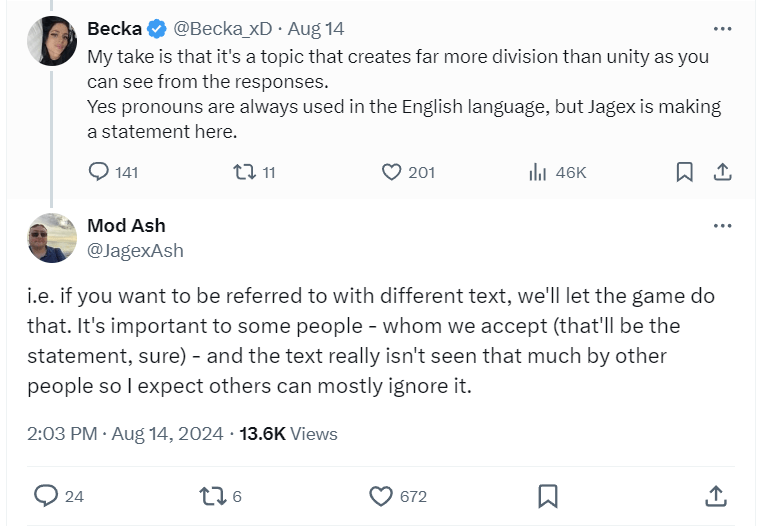Image resolution: width=764 pixels, height=526 pixels.
Task: Like Becka's tweet
Action: click(x=392, y=172)
